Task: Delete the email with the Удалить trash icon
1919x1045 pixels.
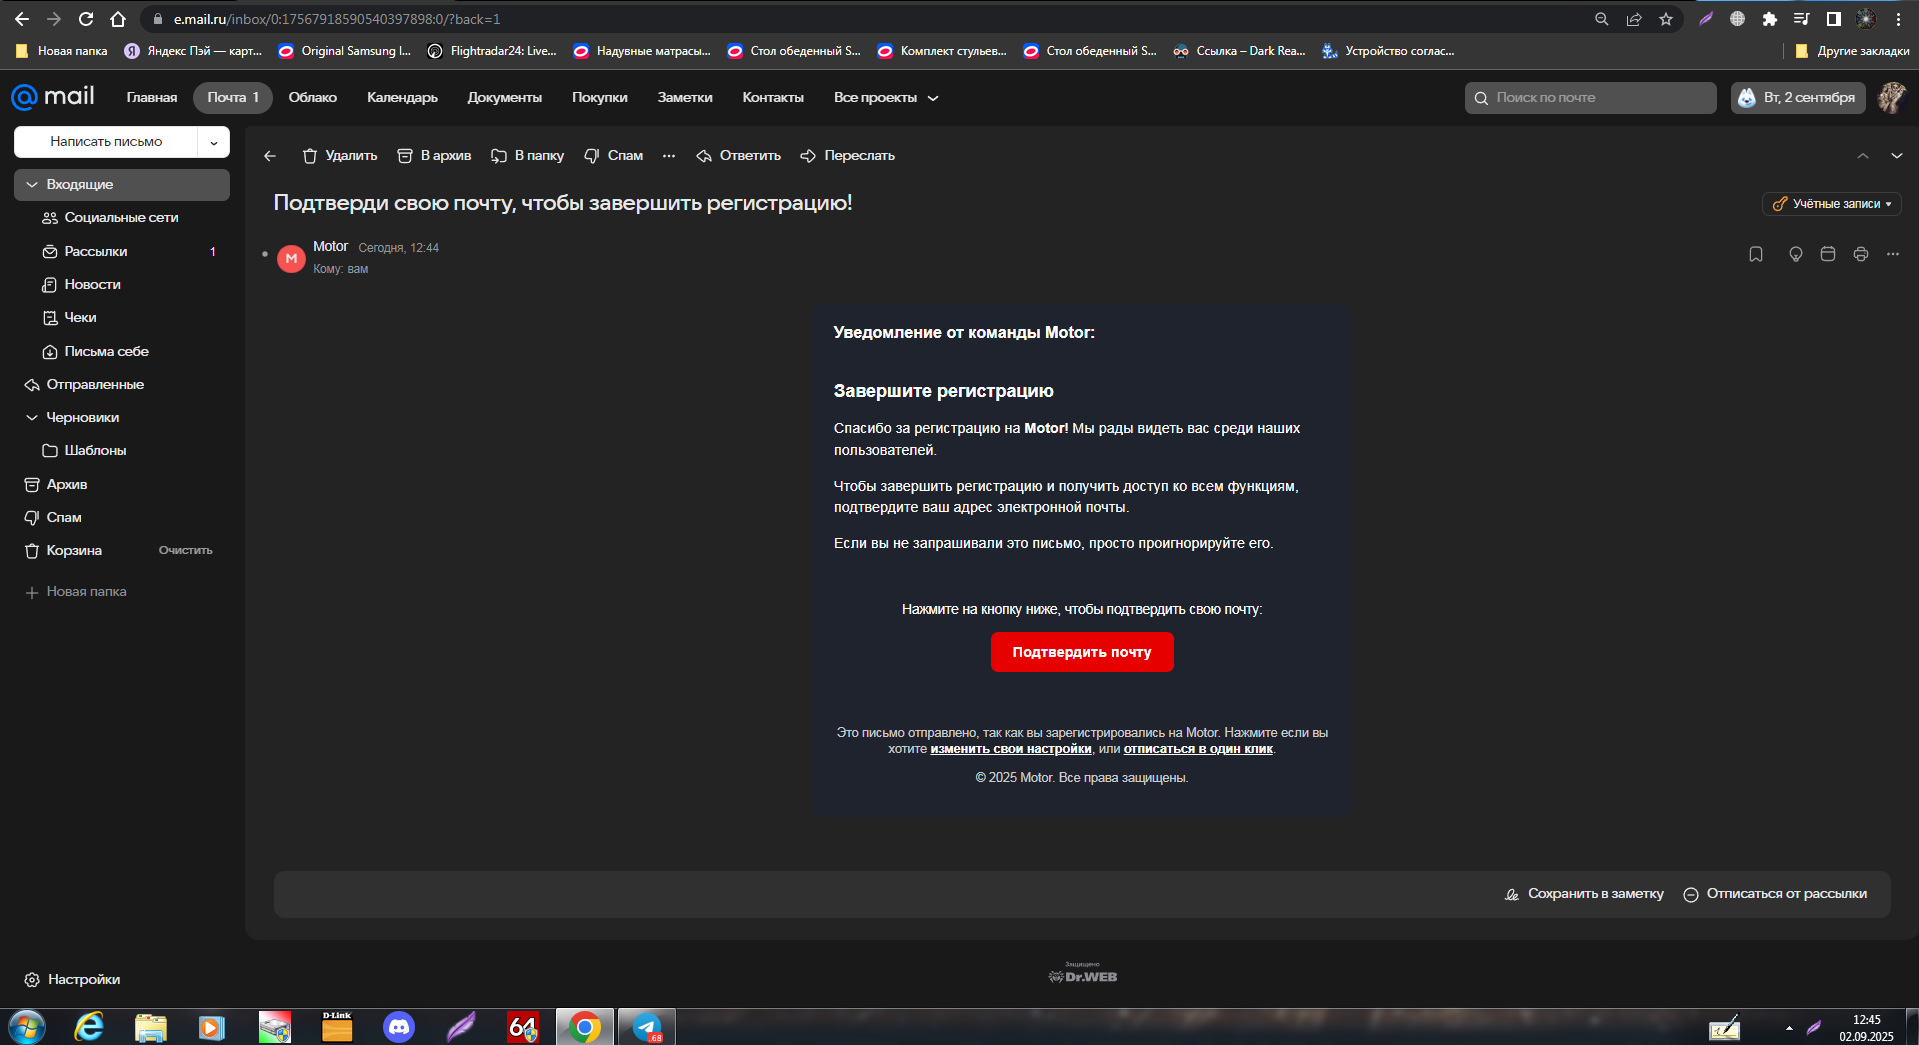Action: tap(339, 156)
